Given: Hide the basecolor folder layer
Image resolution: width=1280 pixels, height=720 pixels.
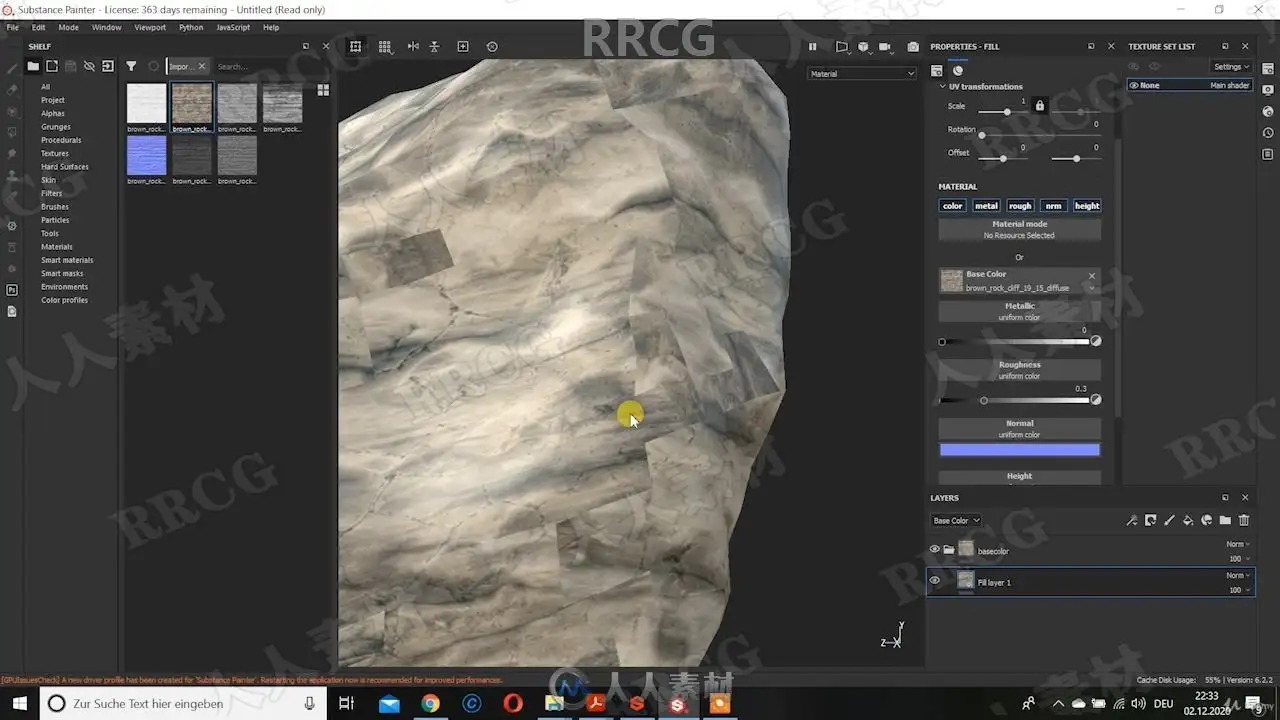Looking at the screenshot, I should 934,549.
